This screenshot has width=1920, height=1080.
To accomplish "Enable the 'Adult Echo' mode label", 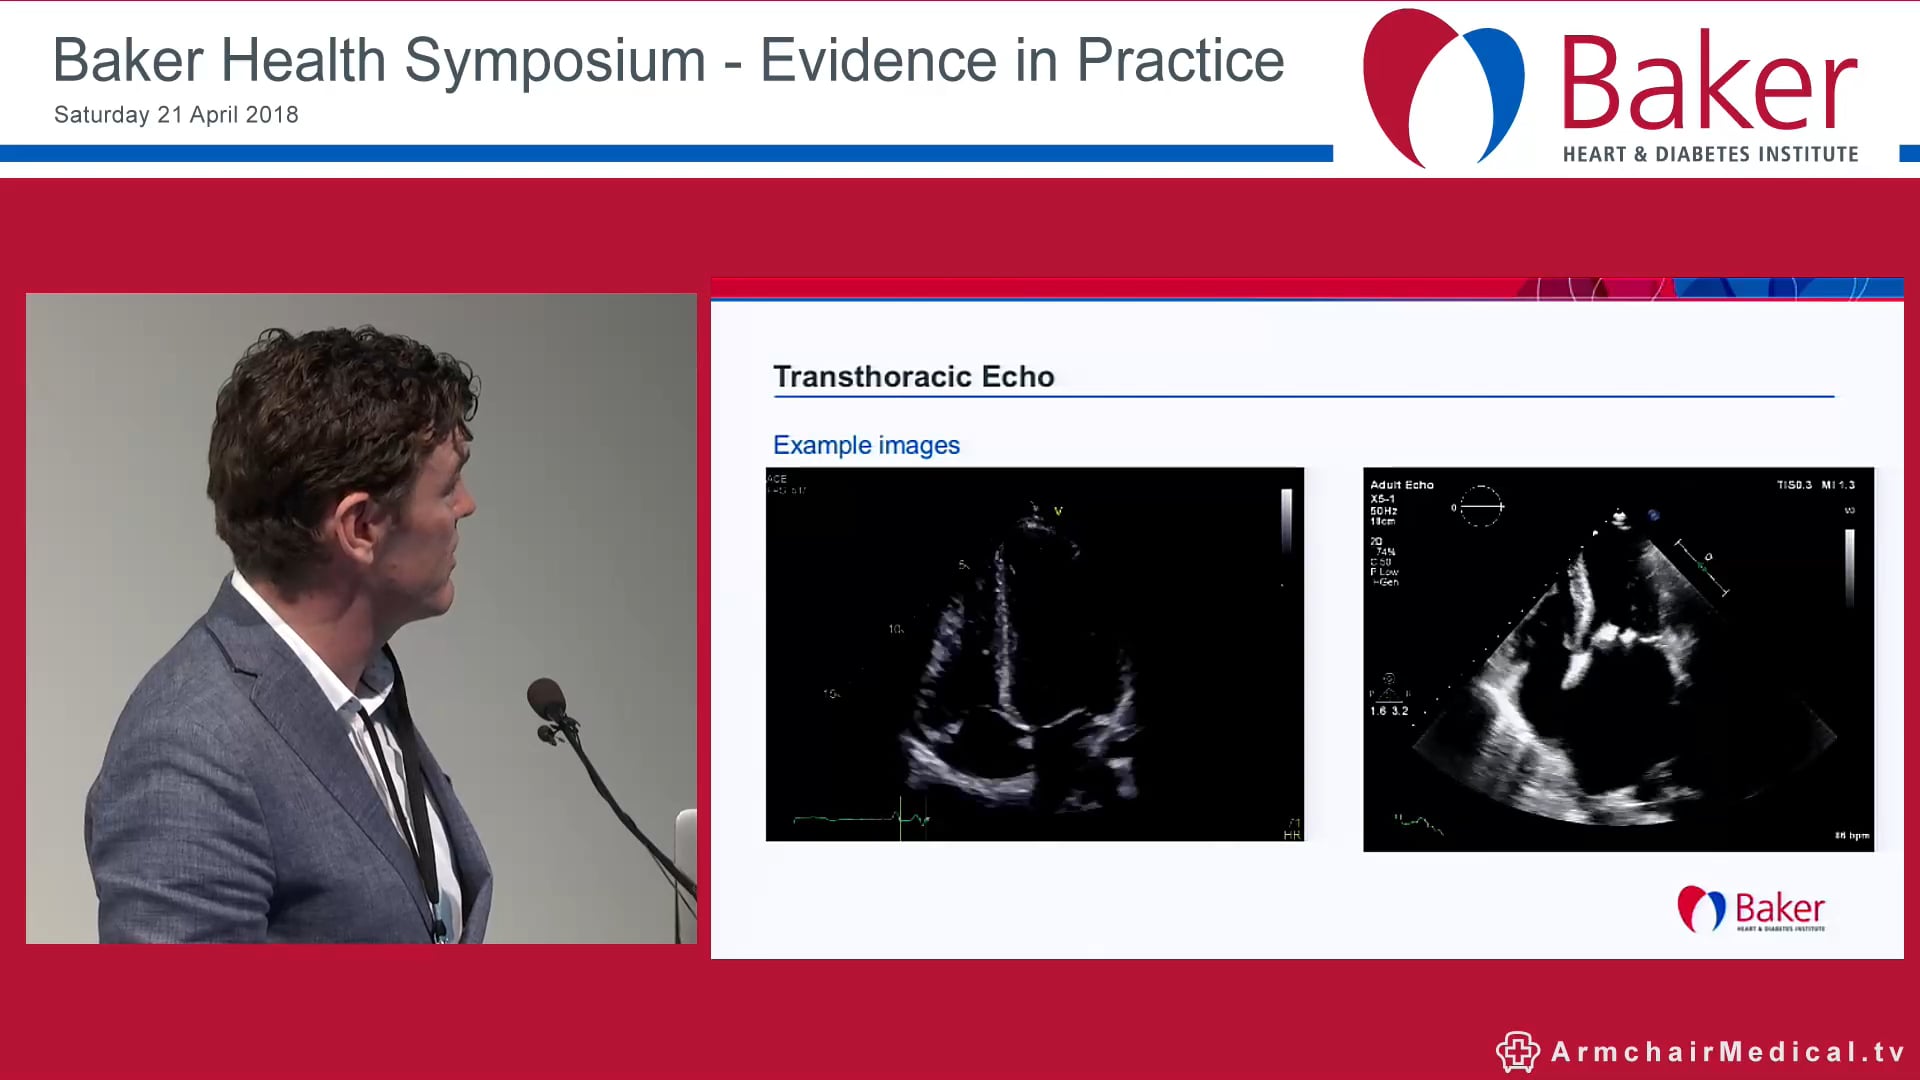I will [x=1402, y=484].
